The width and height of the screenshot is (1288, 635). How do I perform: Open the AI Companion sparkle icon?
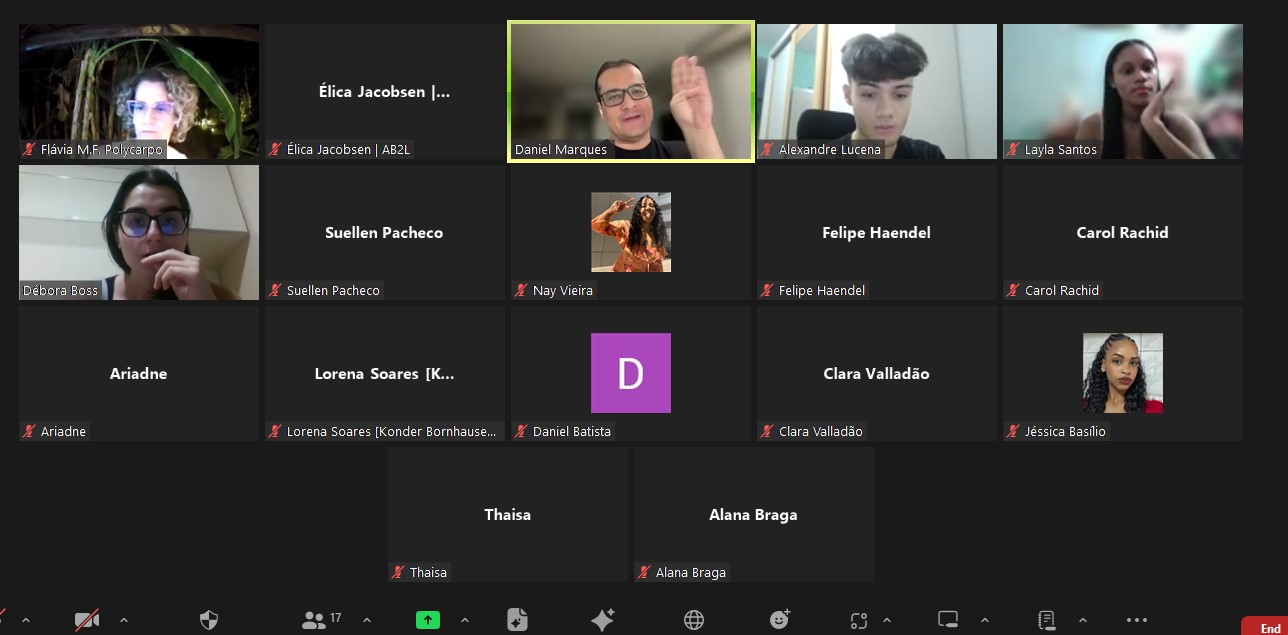[602, 620]
